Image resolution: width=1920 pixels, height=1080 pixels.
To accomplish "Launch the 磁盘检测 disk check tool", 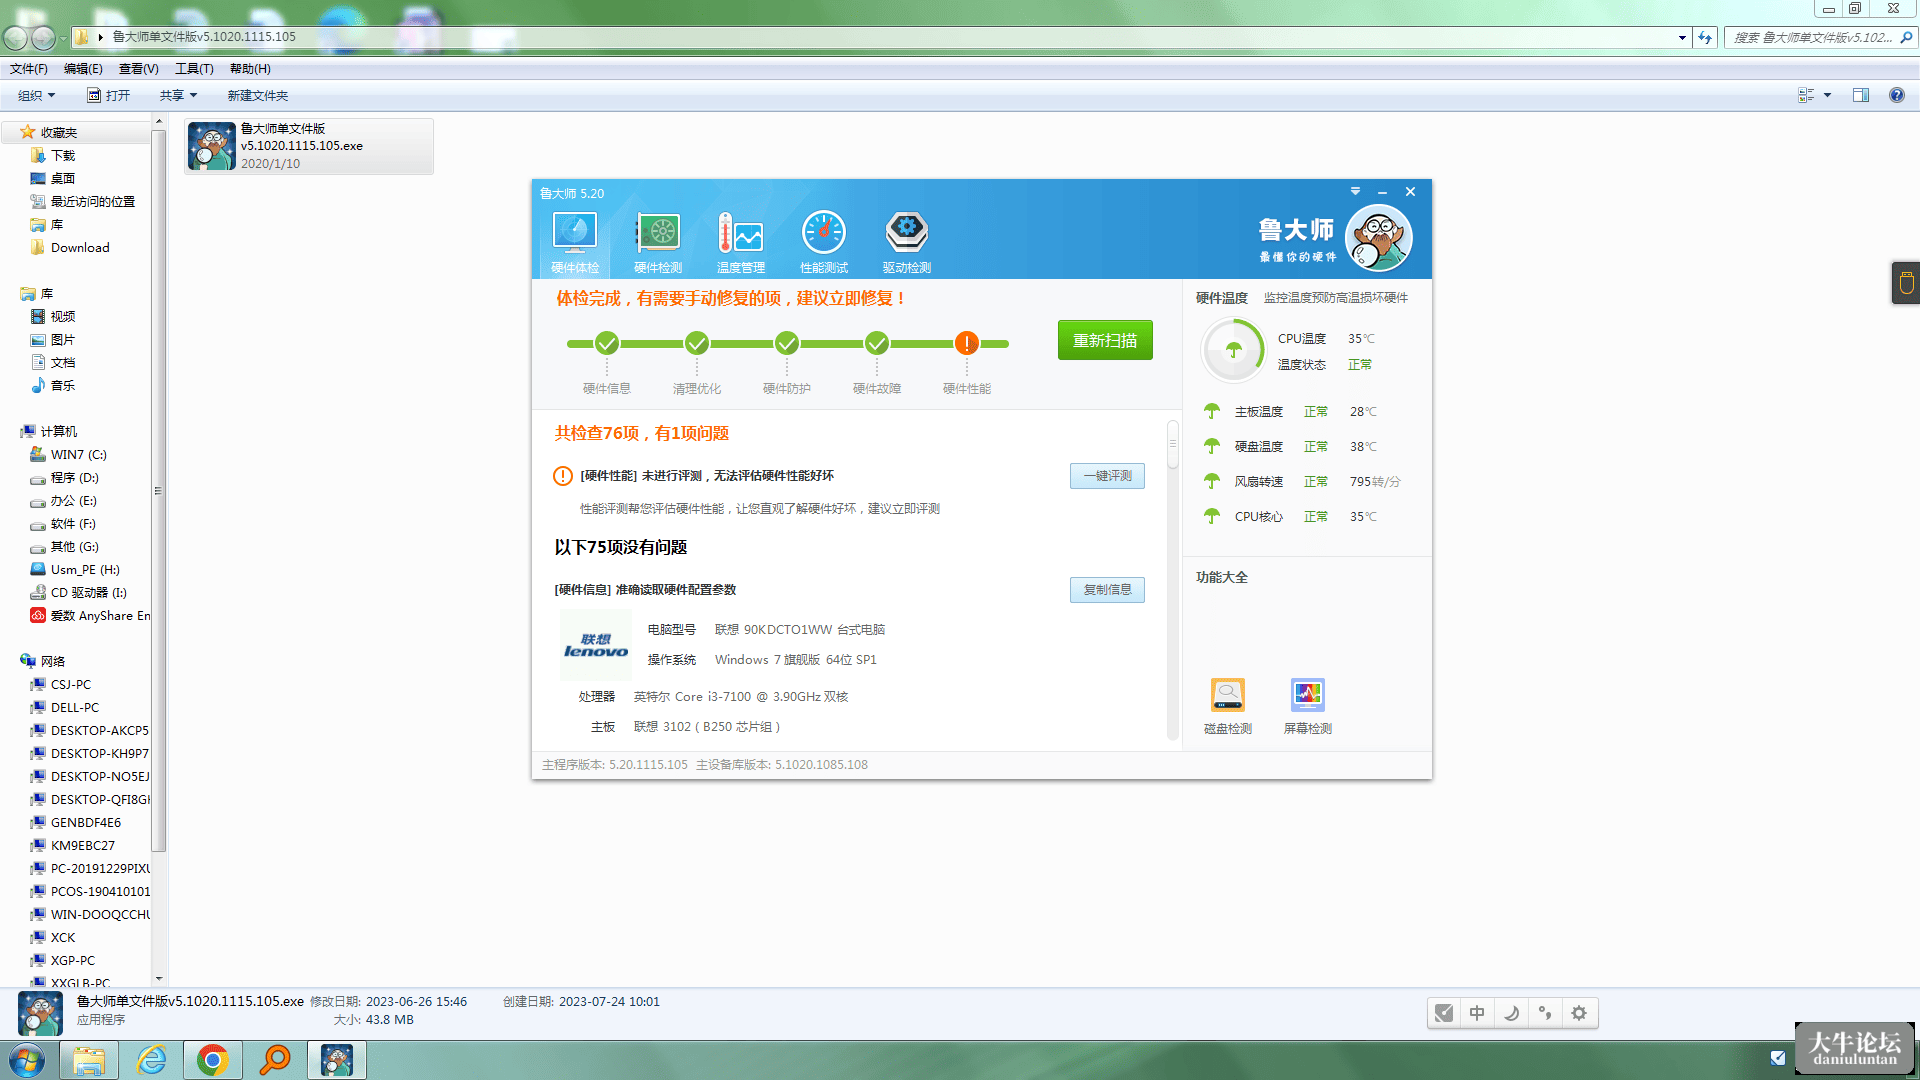I will (1228, 706).
